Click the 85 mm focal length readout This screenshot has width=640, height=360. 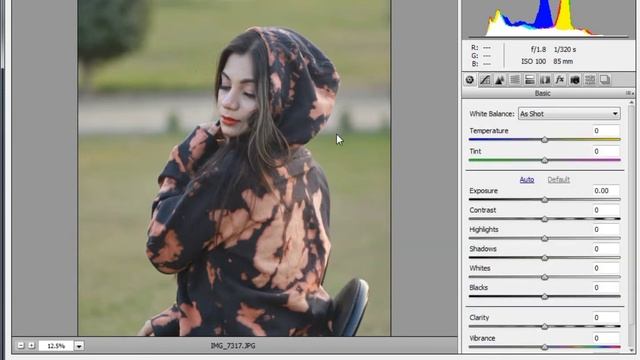coord(563,62)
